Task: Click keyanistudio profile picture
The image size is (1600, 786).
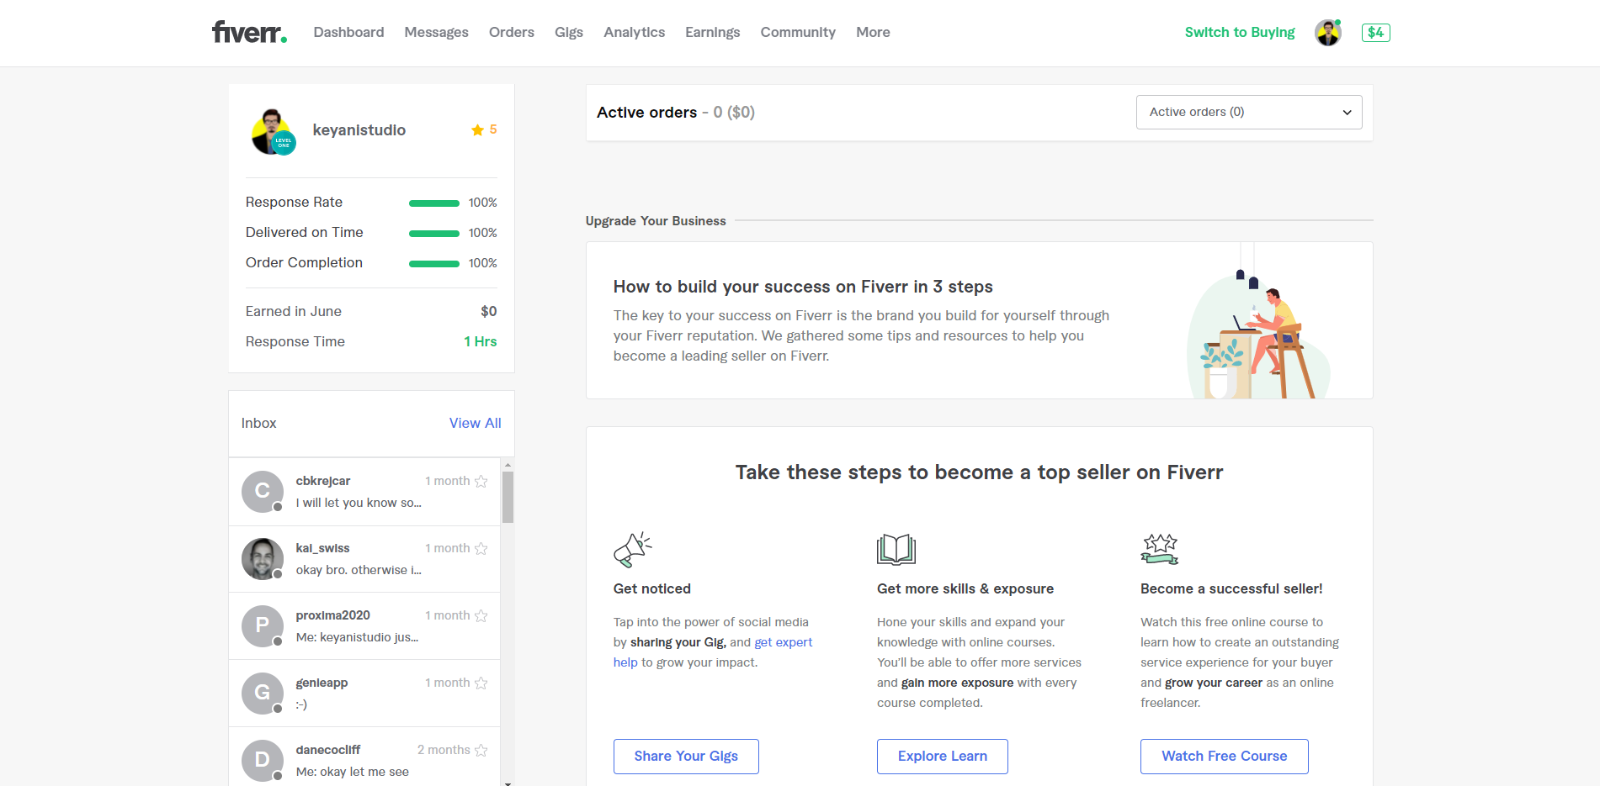Action: (x=273, y=131)
